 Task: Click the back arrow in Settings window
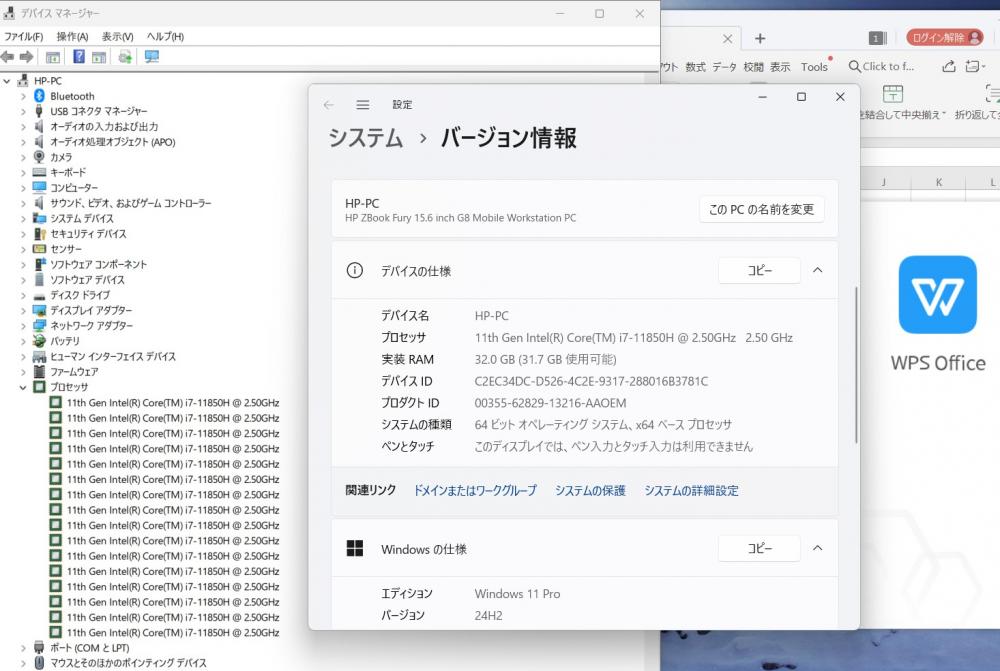pos(328,105)
